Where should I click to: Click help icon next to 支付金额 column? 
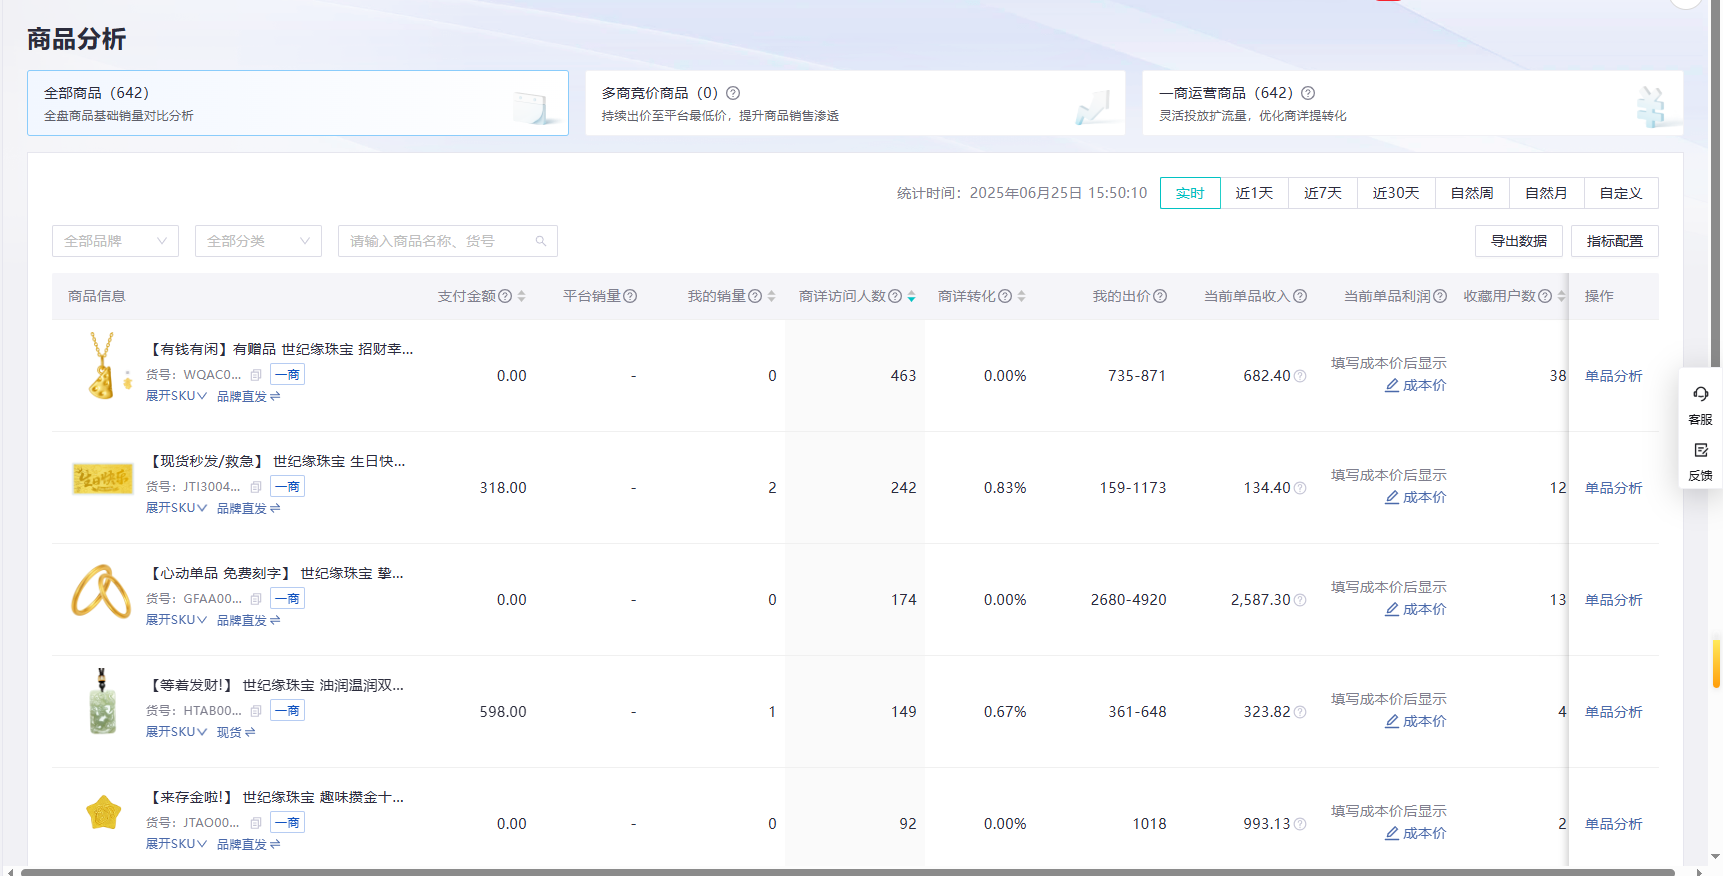point(505,296)
